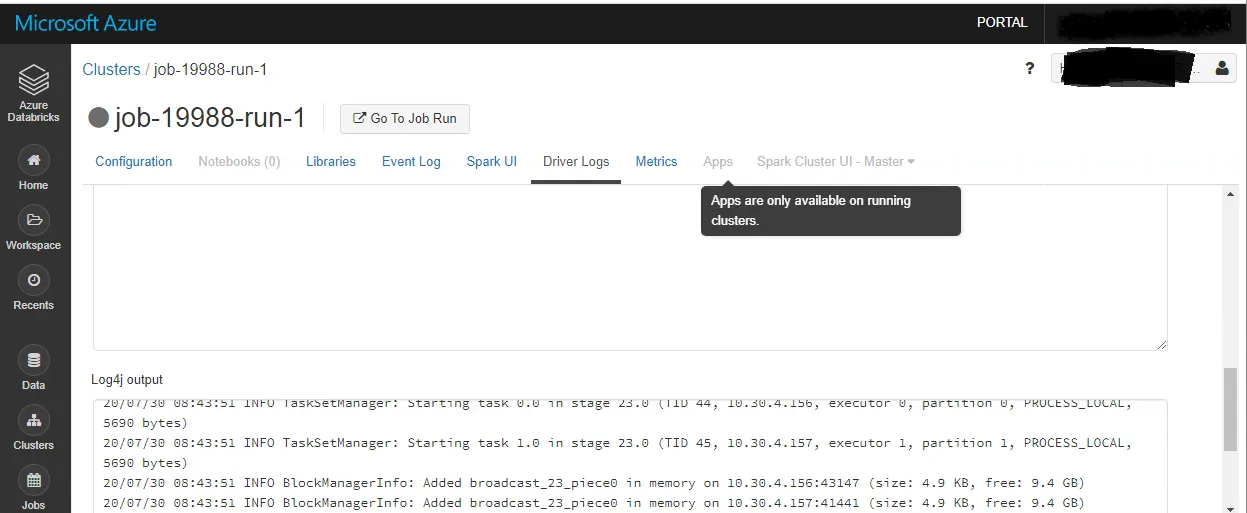Open the Workspace folder icon
Viewport: 1247px width, 513px height.
pyautogui.click(x=34, y=220)
